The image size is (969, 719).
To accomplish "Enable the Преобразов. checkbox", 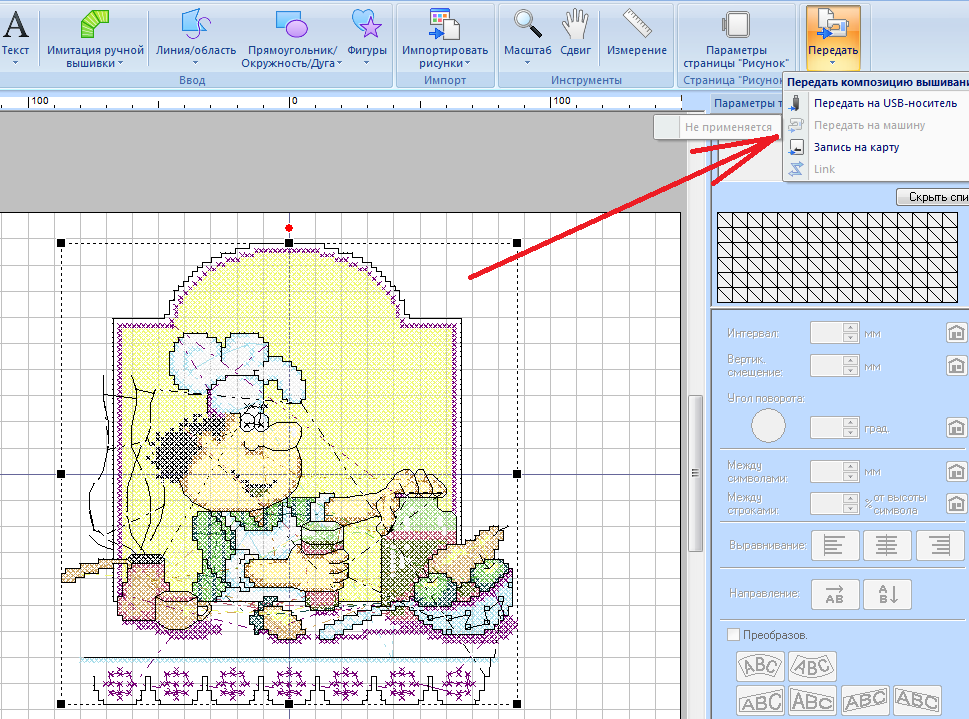I will [734, 635].
